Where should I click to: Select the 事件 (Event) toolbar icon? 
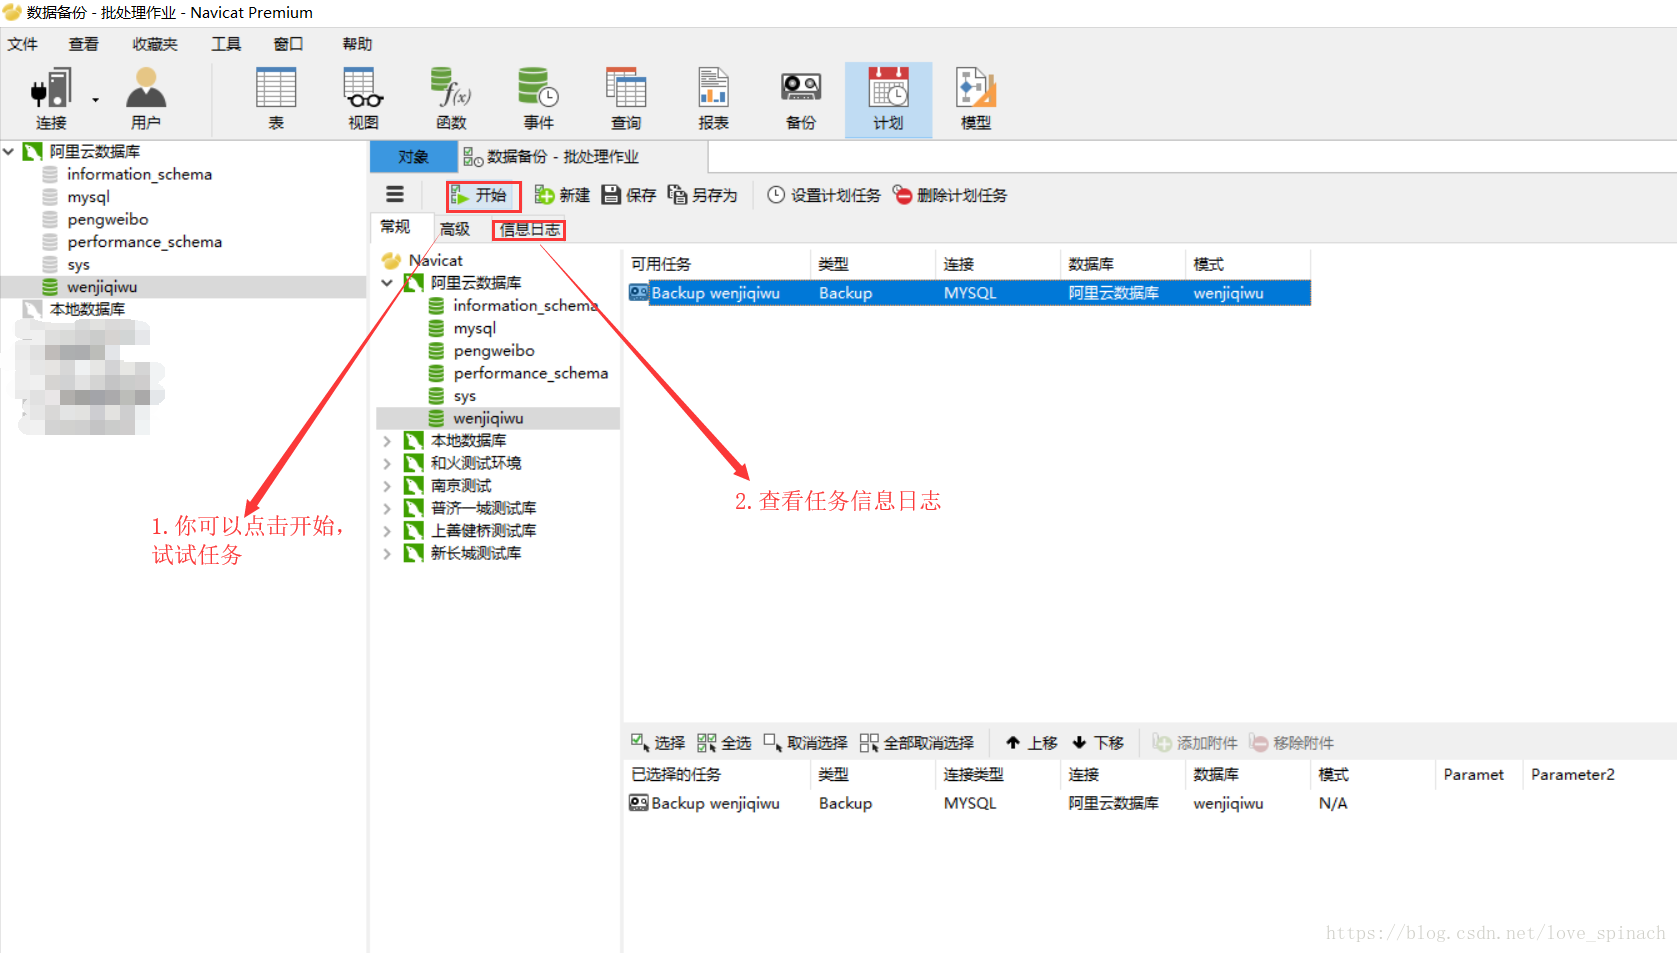pyautogui.click(x=538, y=98)
